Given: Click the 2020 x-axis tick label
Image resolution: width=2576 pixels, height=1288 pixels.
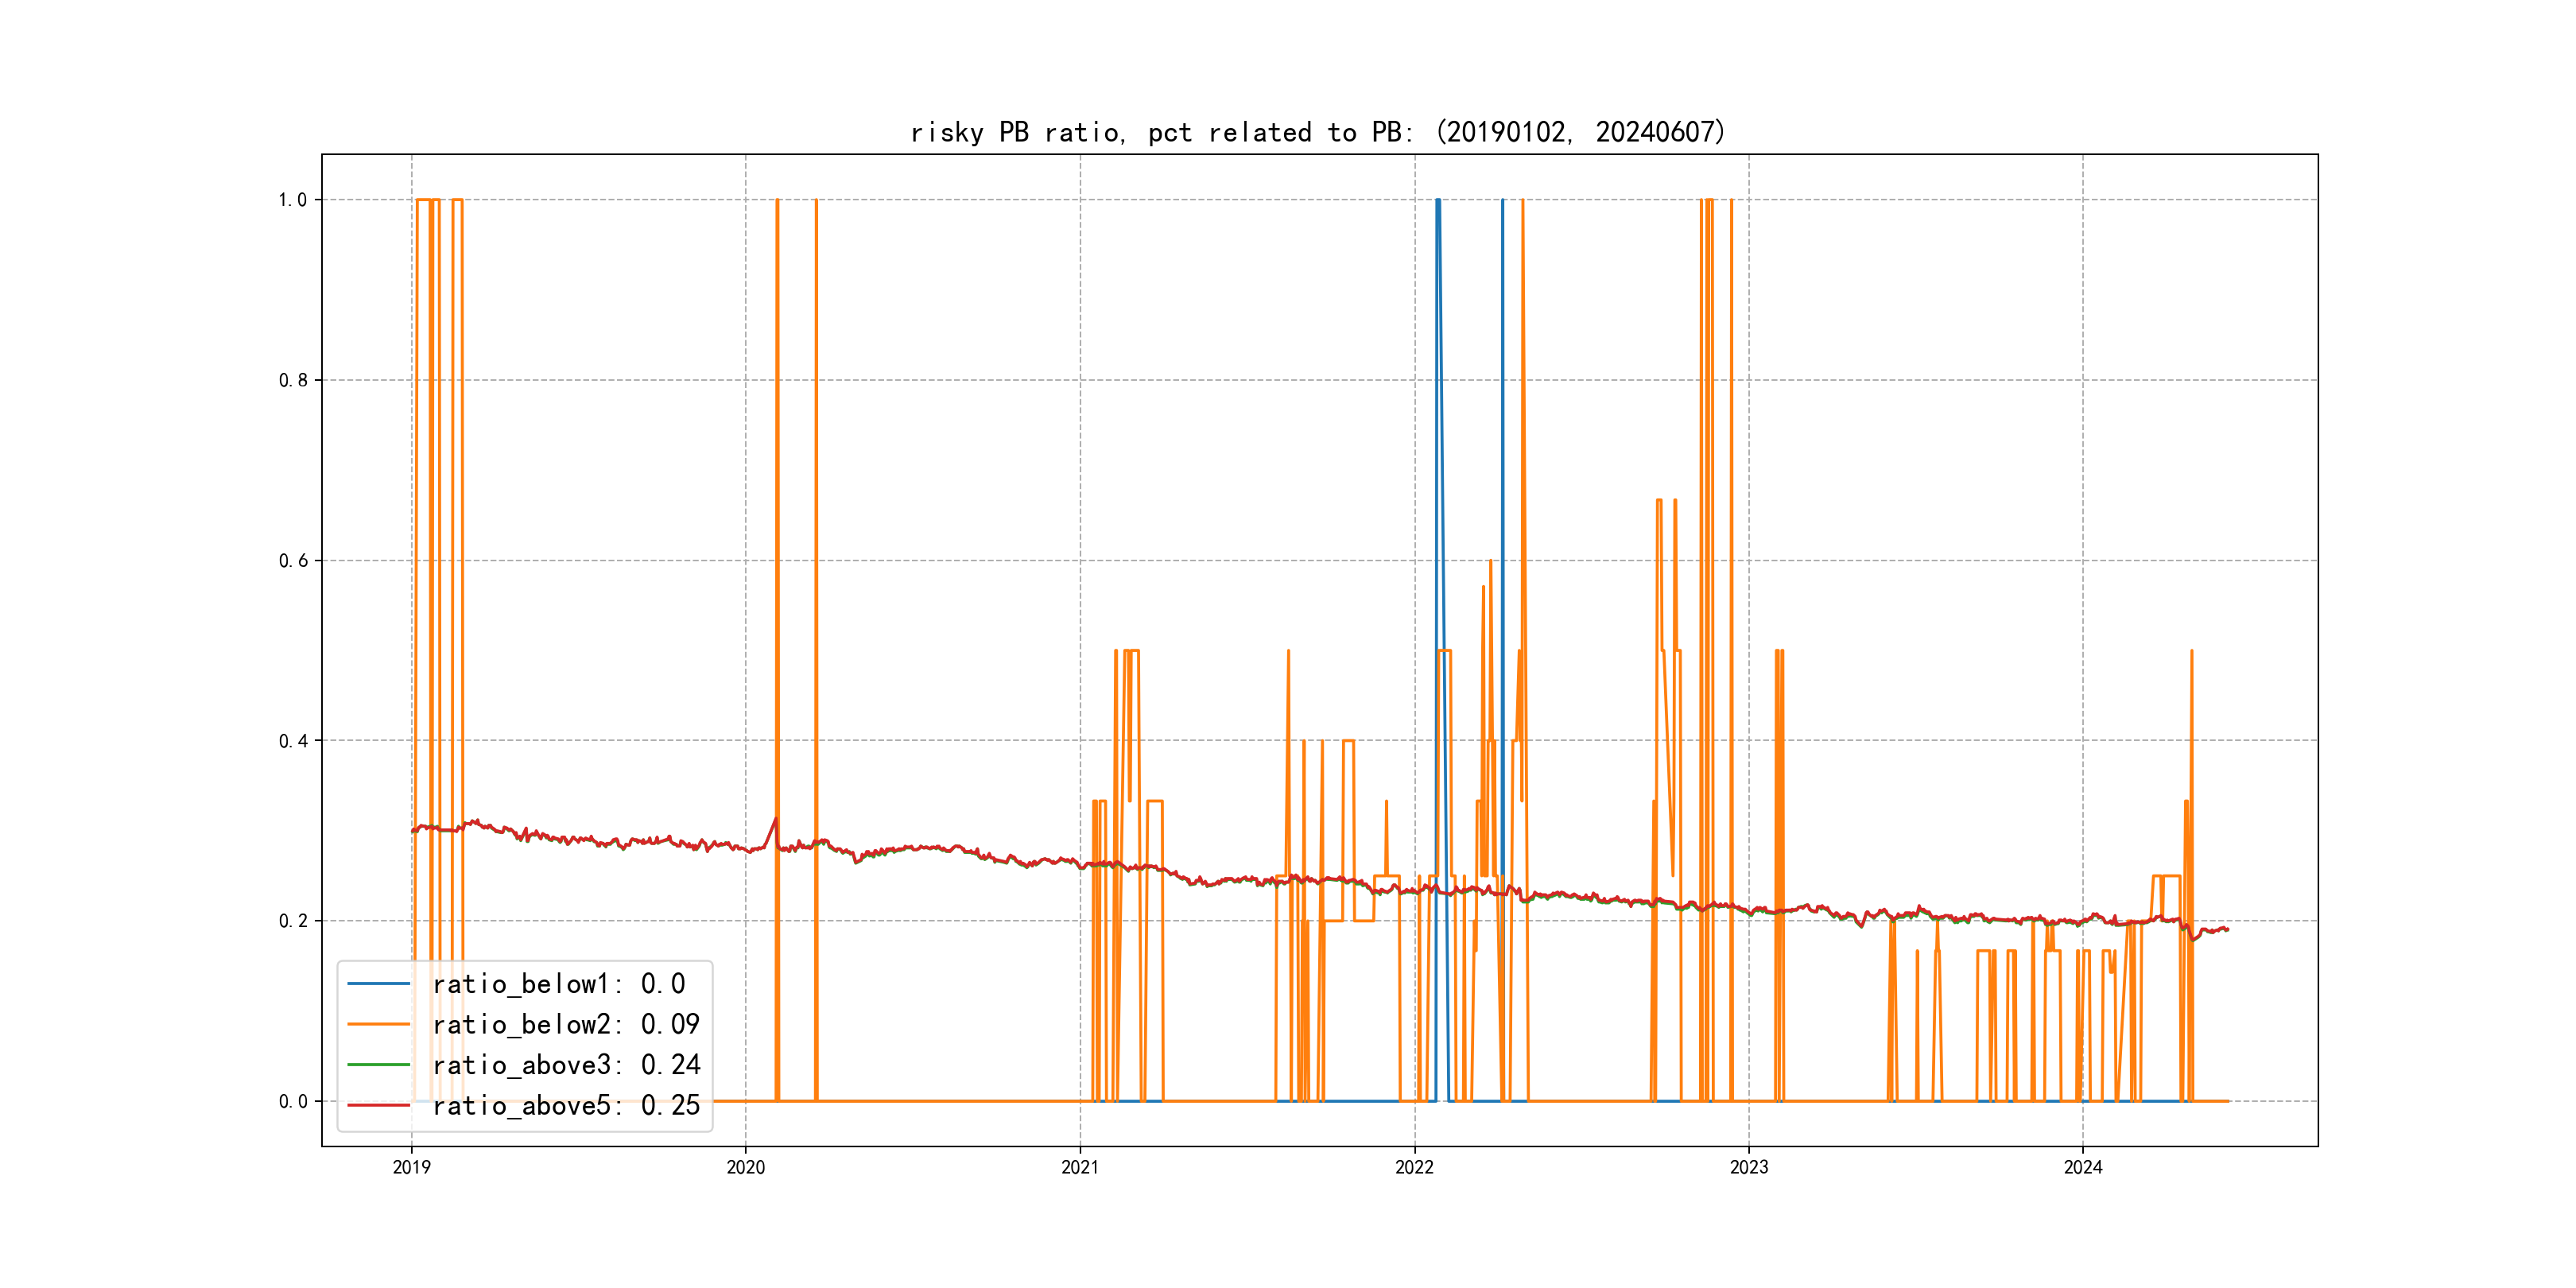Looking at the screenshot, I should pyautogui.click(x=745, y=1167).
